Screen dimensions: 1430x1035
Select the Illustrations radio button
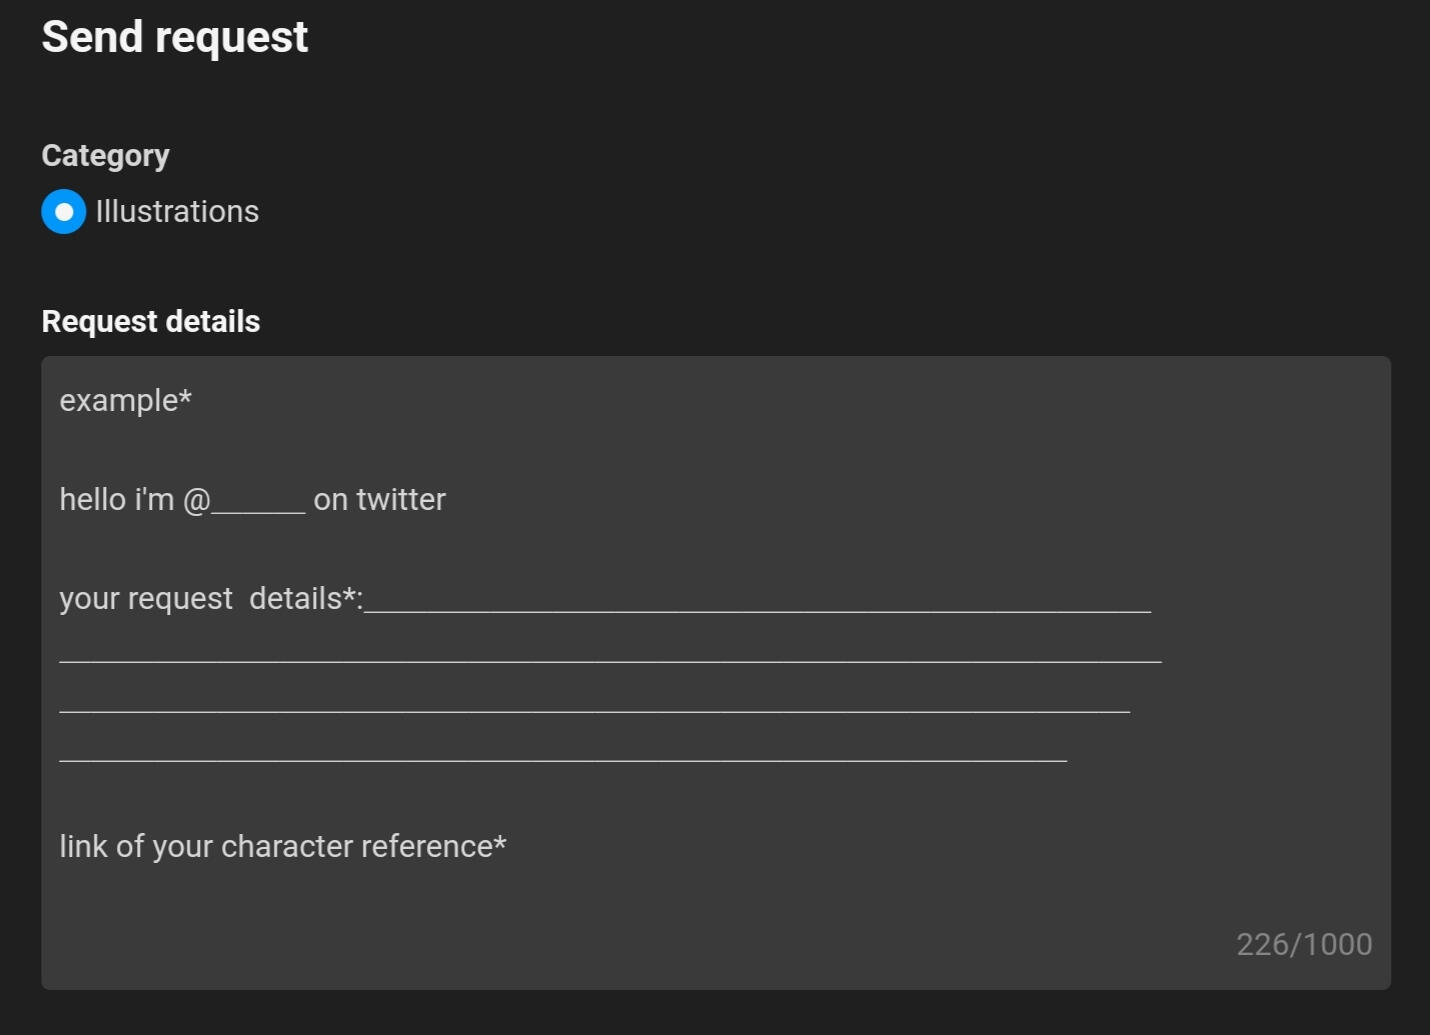[x=64, y=212]
